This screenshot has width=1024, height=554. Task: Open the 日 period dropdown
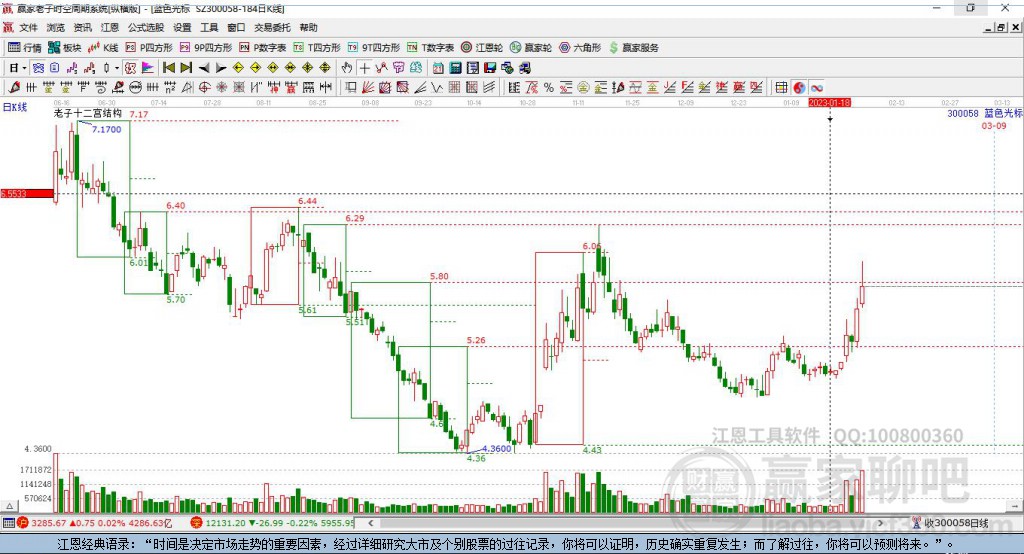[x=17, y=68]
